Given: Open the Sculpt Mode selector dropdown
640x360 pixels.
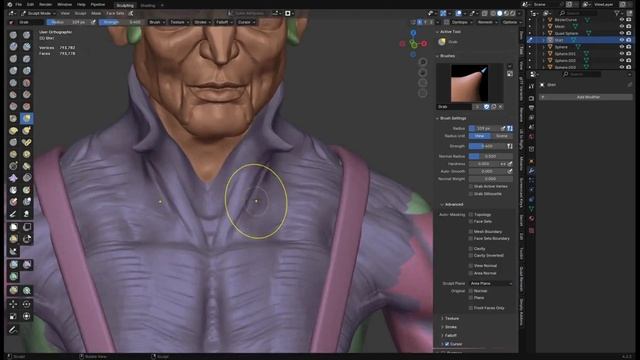Looking at the screenshot, I should pos(38,13).
